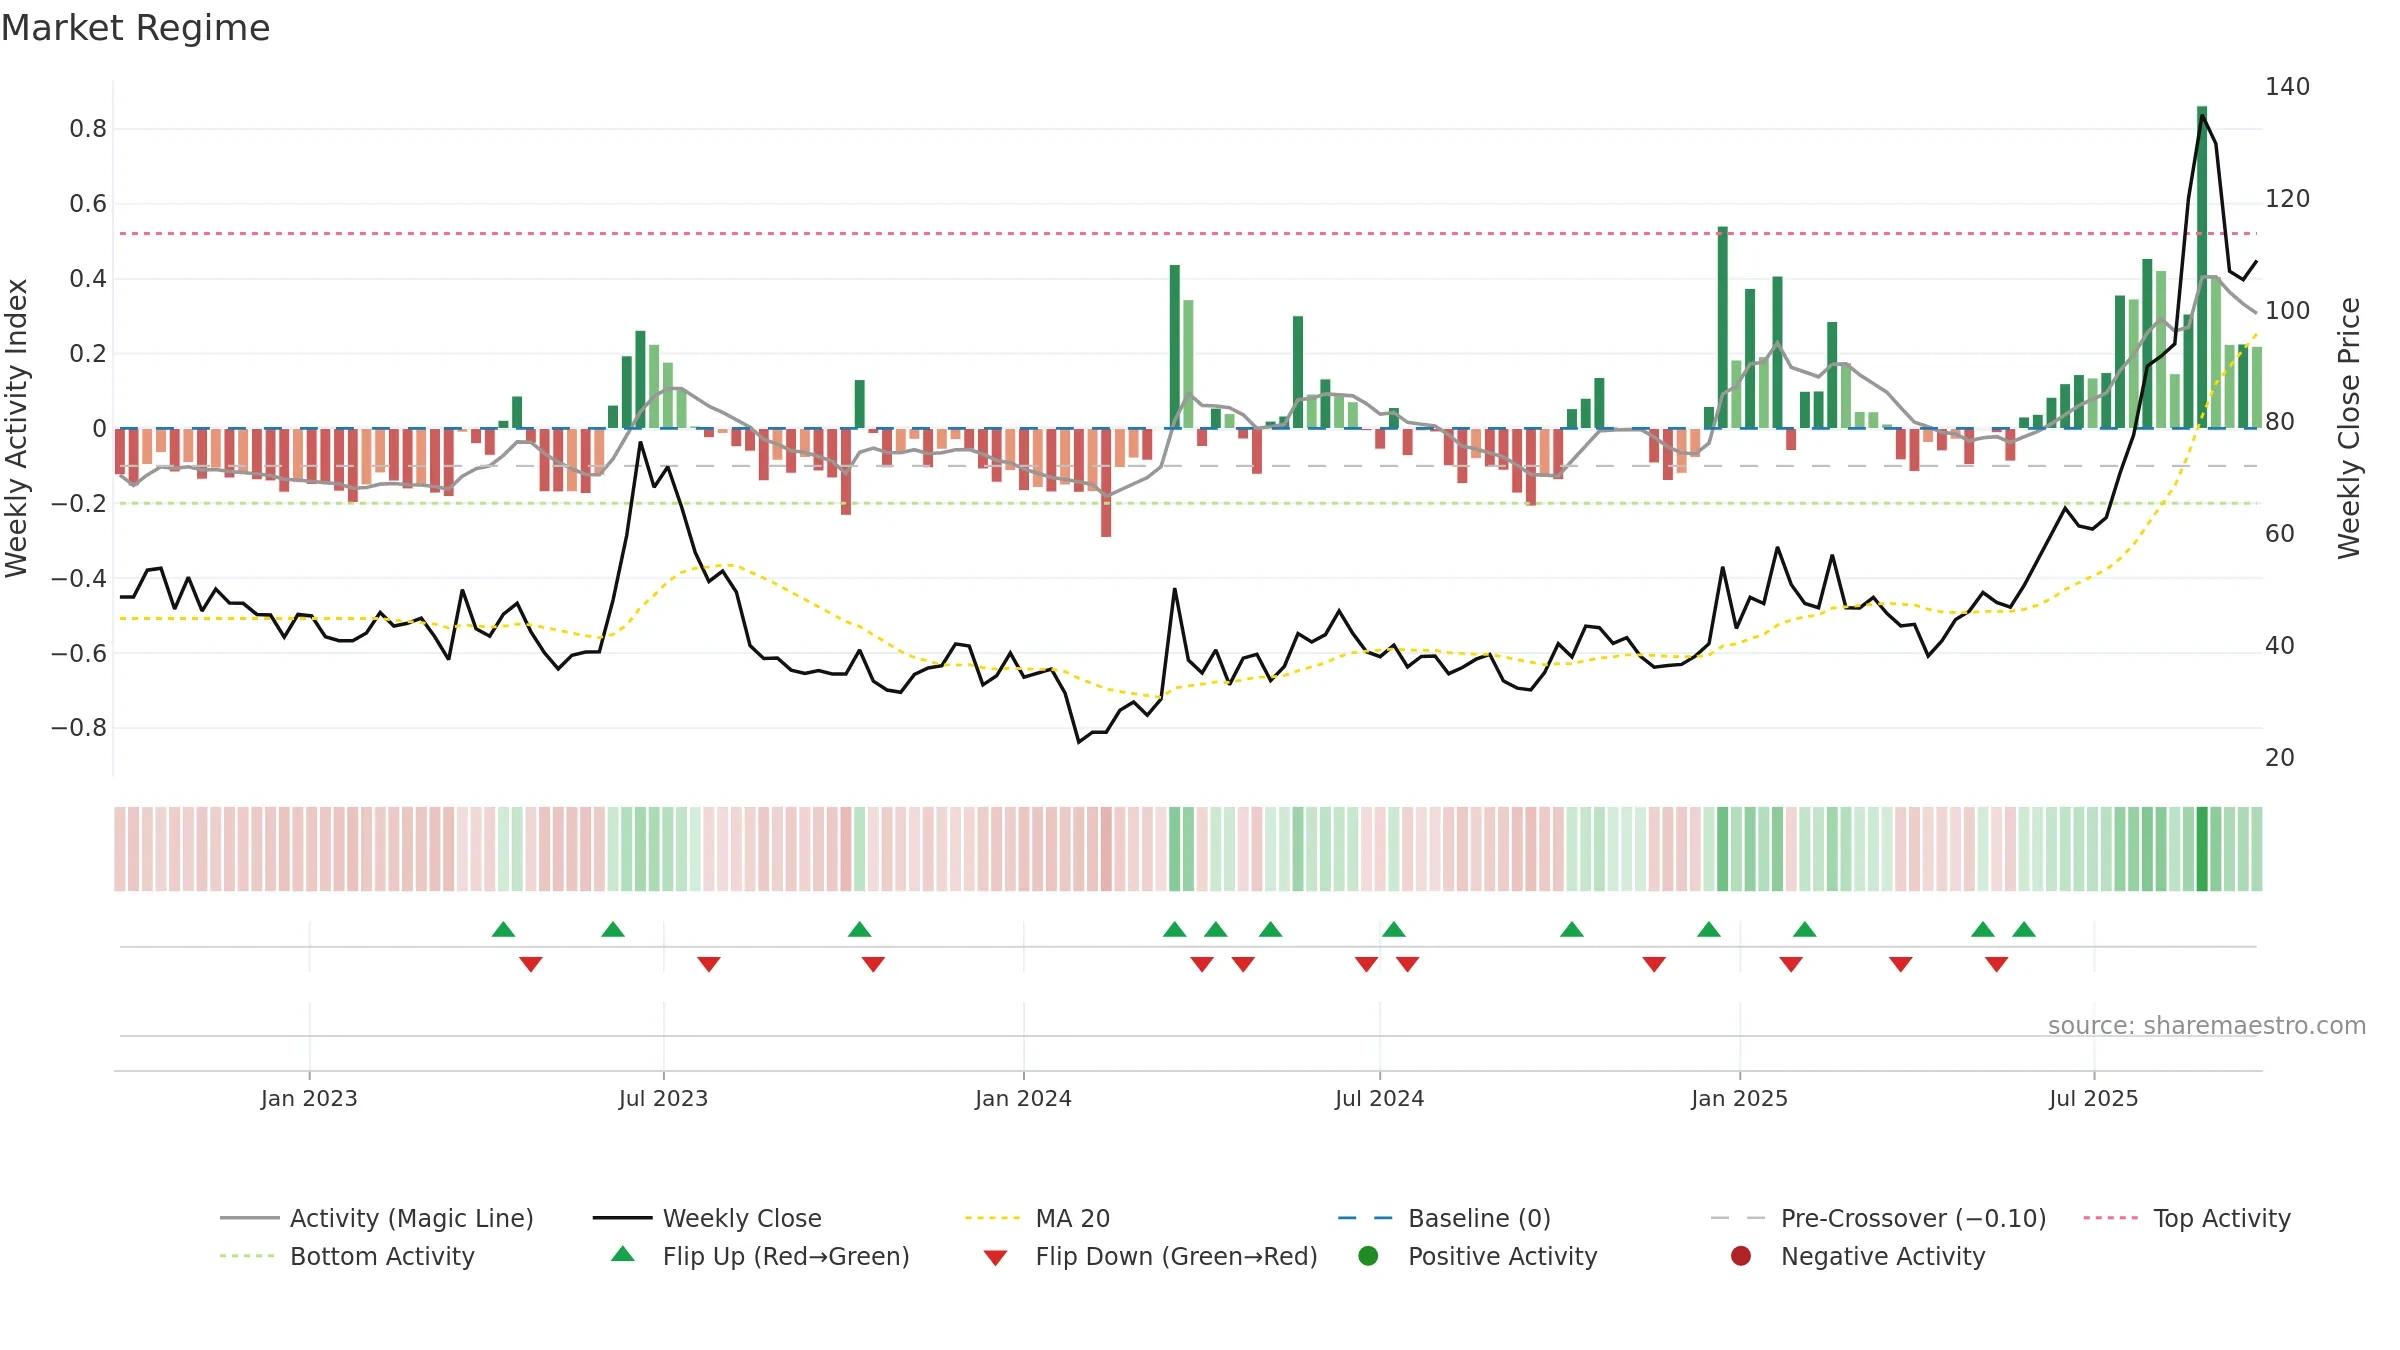
Task: Click the Positive Activity green circle legend icon
Action: pos(1368,1256)
